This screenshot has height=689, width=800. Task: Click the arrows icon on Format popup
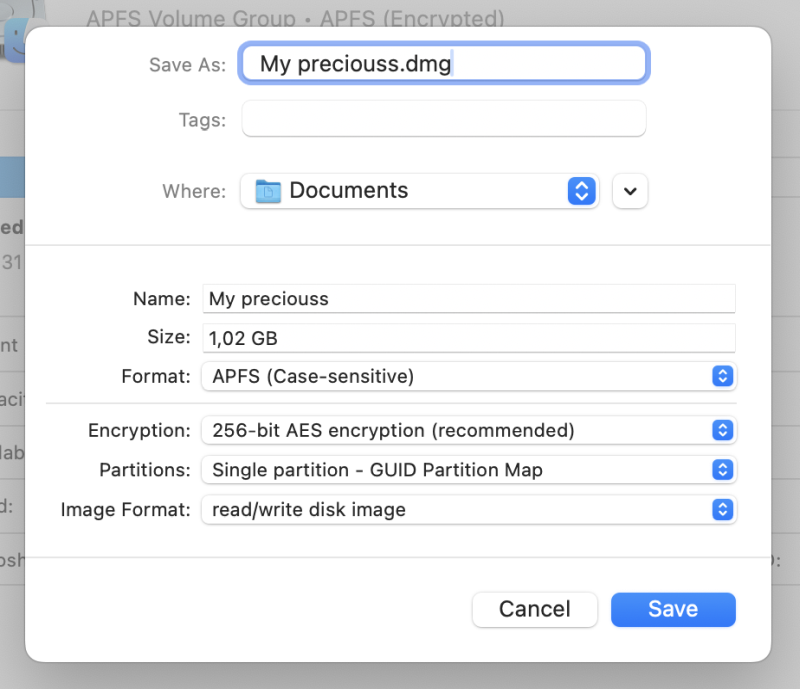pyautogui.click(x=722, y=377)
